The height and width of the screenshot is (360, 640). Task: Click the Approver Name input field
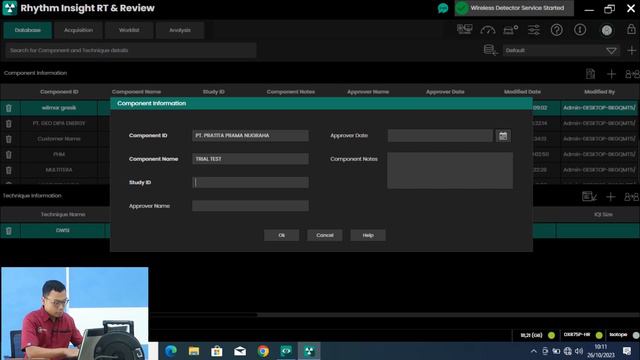(x=250, y=206)
